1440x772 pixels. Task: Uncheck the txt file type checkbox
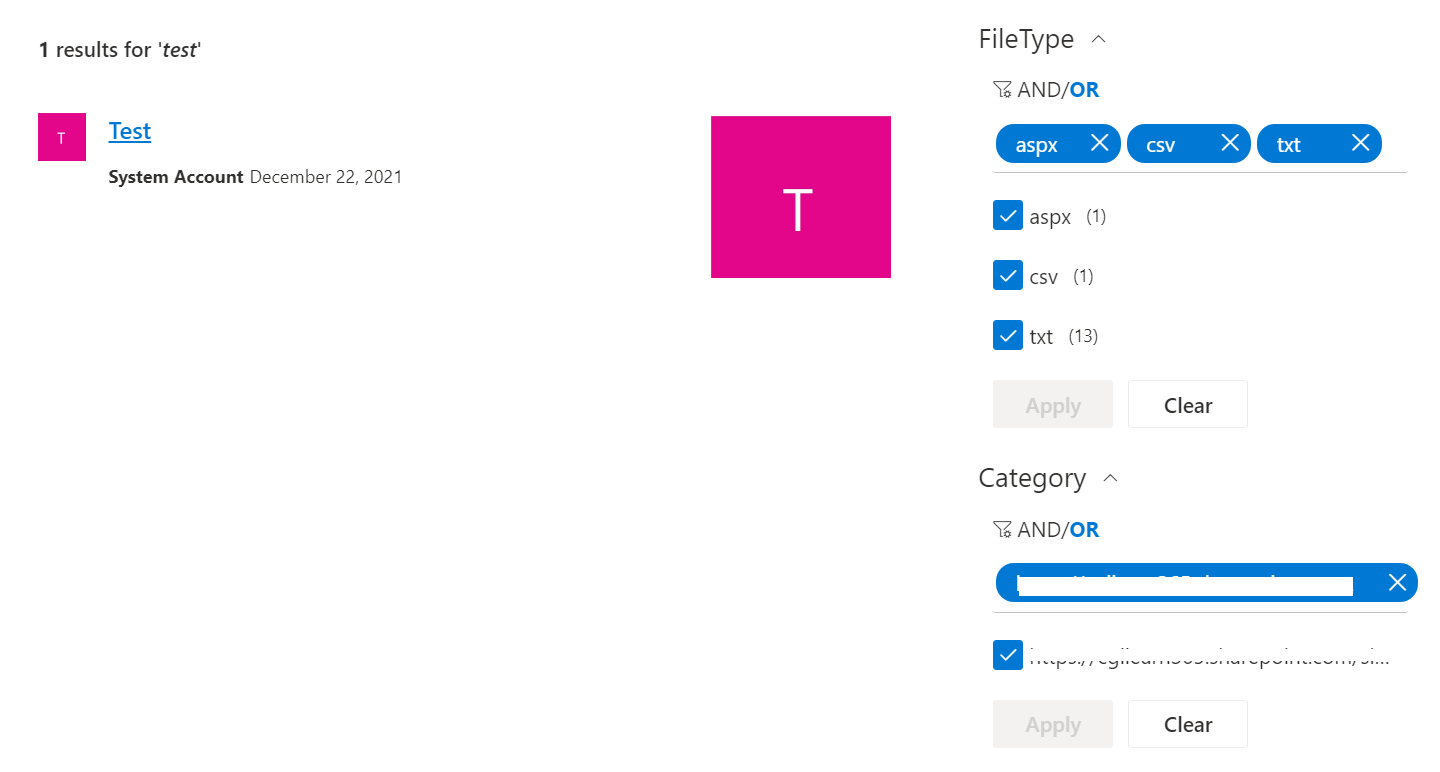tap(1008, 335)
